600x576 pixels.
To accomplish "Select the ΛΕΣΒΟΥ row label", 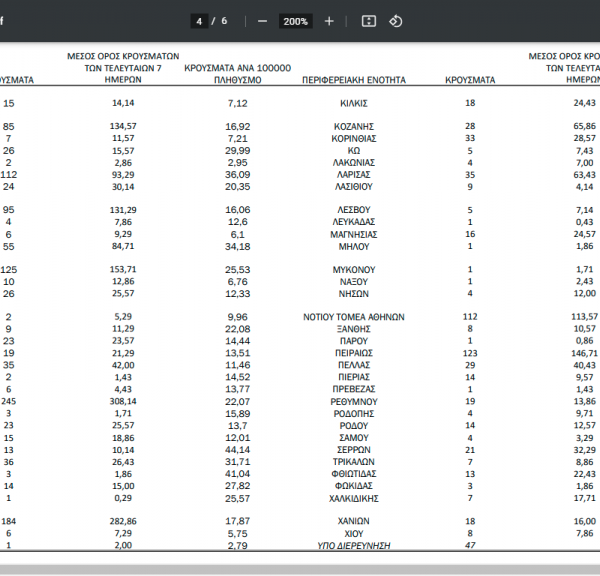I will 354,210.
